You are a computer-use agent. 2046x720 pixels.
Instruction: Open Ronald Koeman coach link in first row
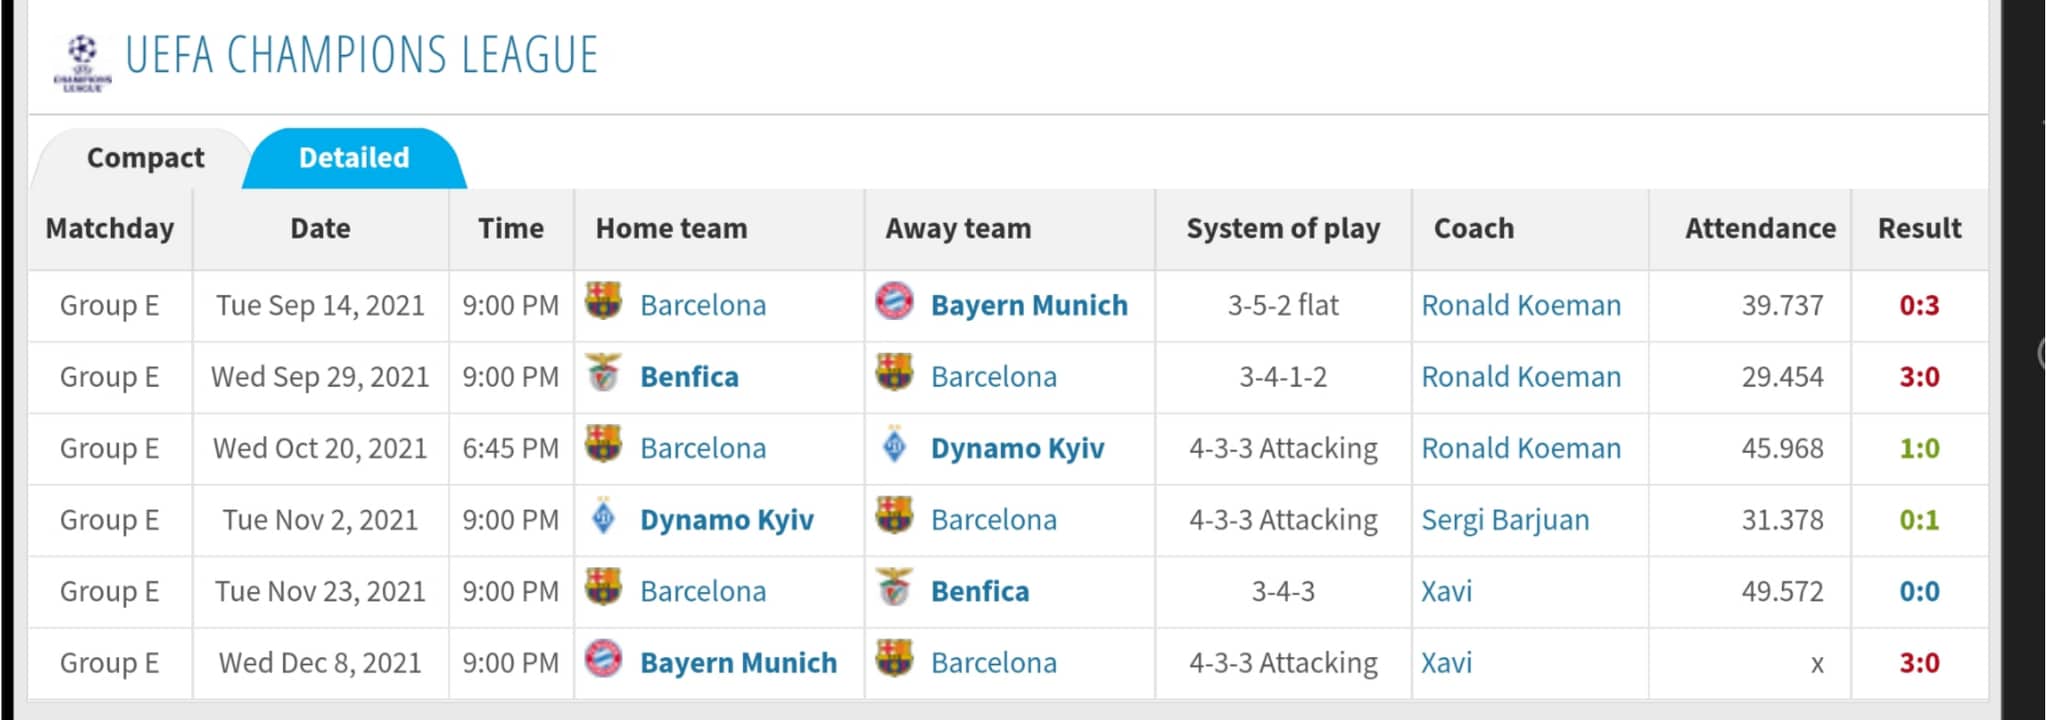[1521, 305]
